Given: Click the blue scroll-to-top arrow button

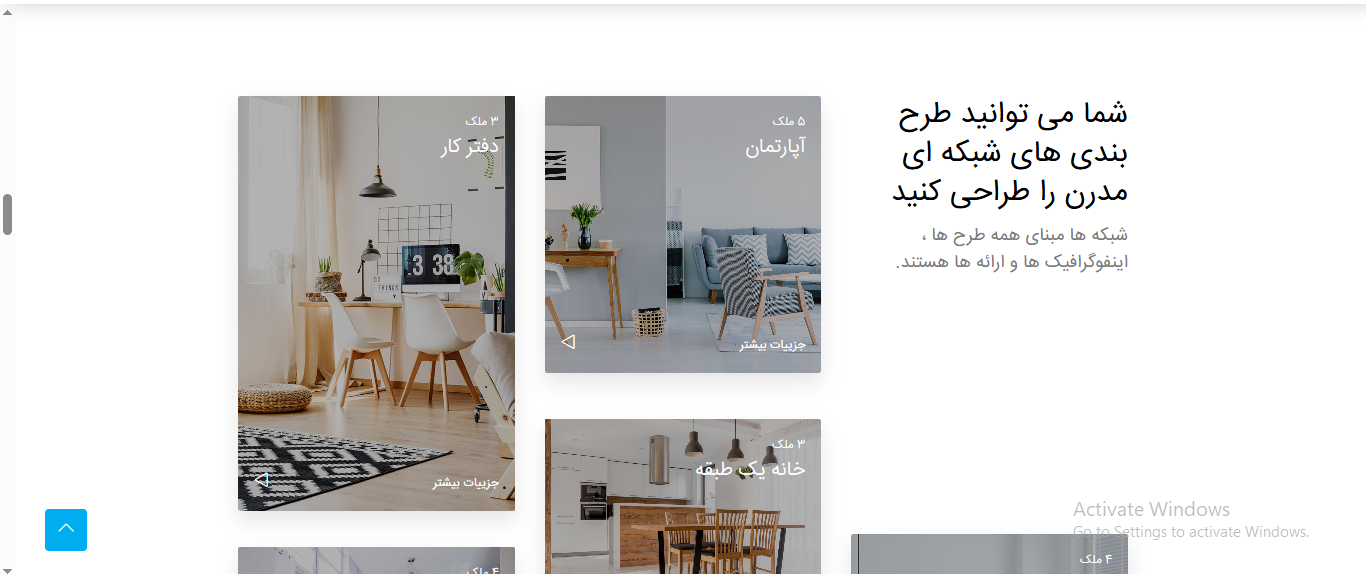Looking at the screenshot, I should point(66,530).
